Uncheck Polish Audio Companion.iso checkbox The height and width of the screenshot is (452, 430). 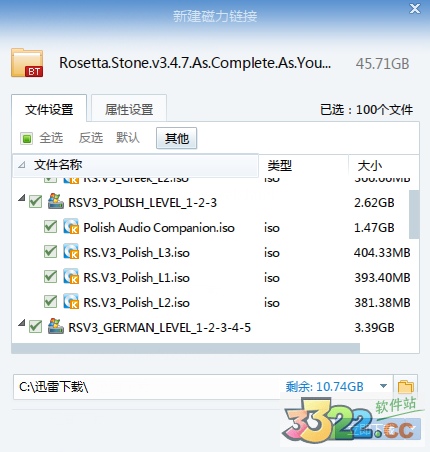(x=50, y=227)
